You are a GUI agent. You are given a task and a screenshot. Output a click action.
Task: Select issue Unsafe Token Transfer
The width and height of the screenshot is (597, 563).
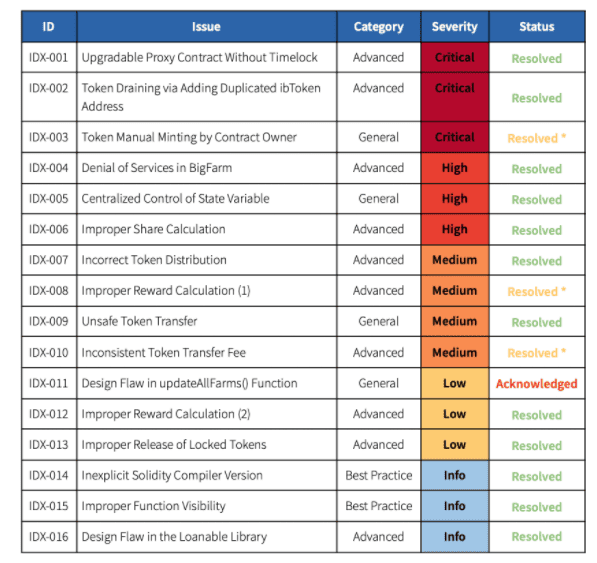click(x=139, y=321)
